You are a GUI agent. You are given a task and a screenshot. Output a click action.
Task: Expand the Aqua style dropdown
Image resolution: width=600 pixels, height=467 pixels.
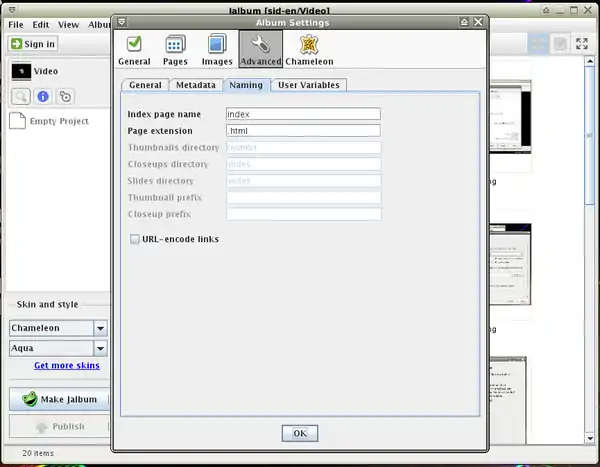(100, 348)
